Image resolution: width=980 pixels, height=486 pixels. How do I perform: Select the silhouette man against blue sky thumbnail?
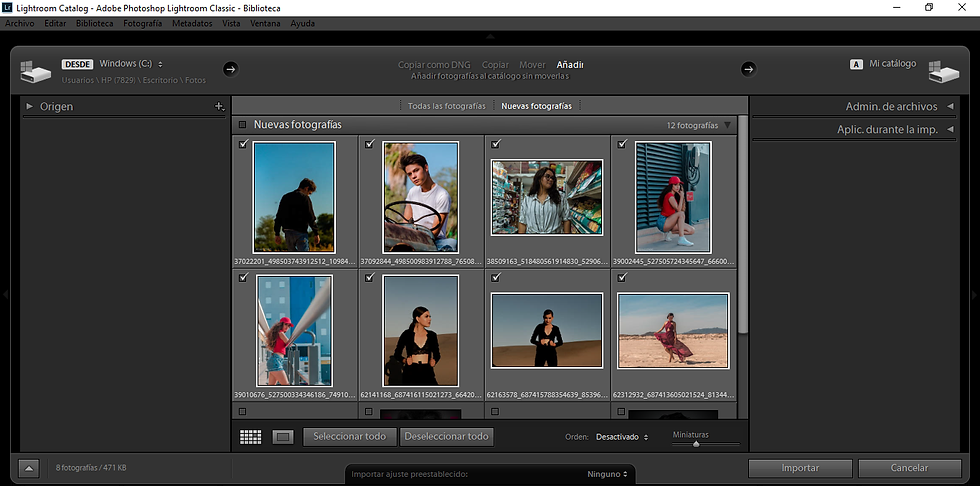coord(294,197)
